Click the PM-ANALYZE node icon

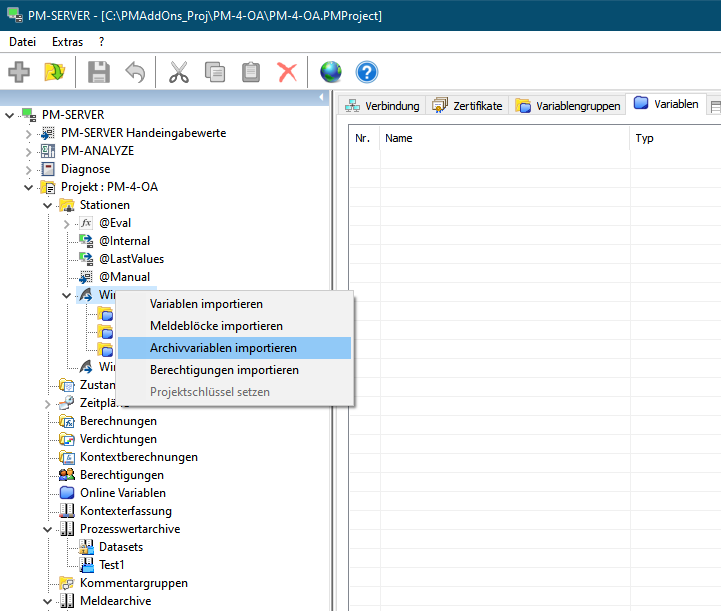[48, 151]
